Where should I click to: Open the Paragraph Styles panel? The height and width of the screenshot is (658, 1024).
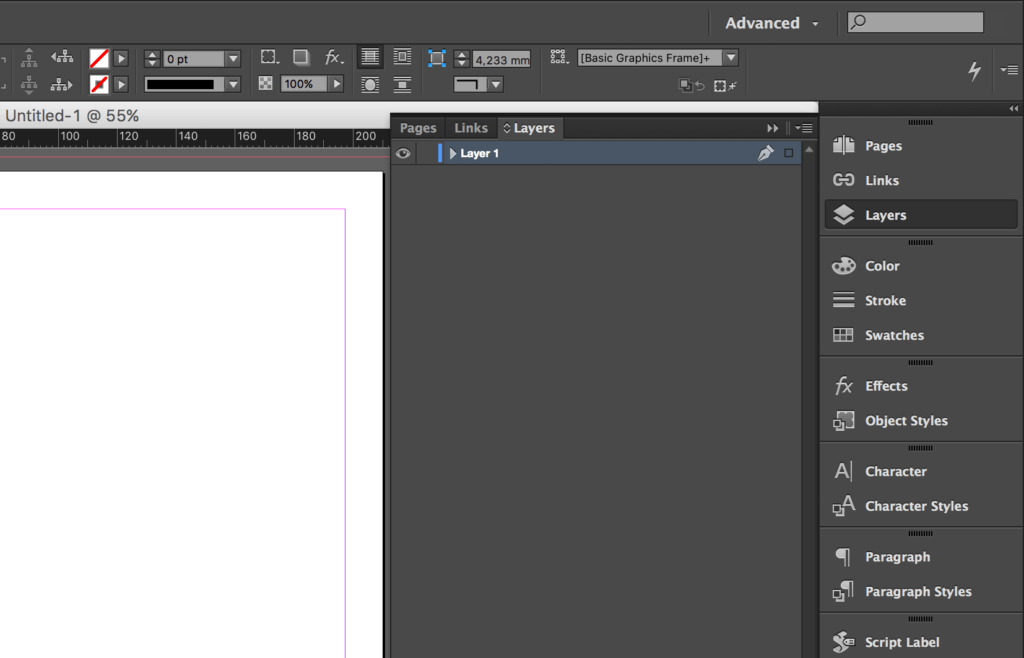(x=921, y=591)
